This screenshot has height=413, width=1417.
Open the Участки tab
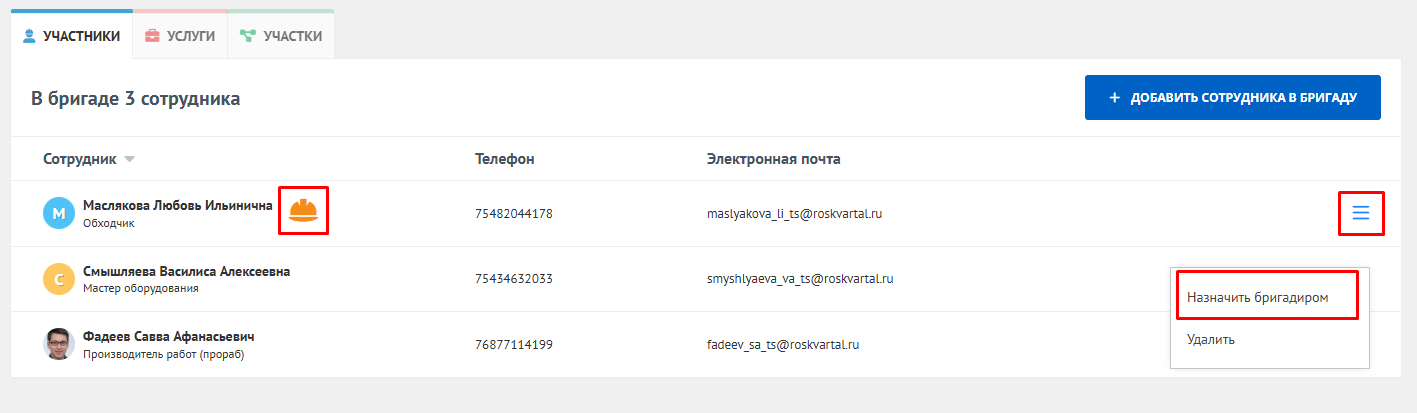point(282,36)
